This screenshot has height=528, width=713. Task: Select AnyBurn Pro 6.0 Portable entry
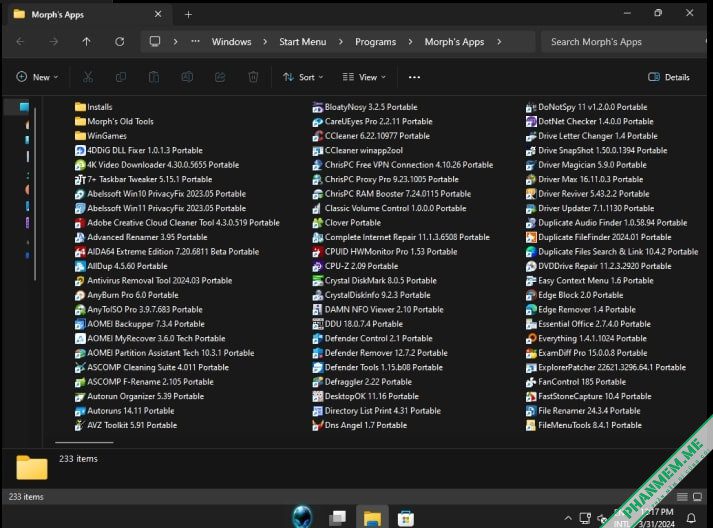(x=126, y=295)
